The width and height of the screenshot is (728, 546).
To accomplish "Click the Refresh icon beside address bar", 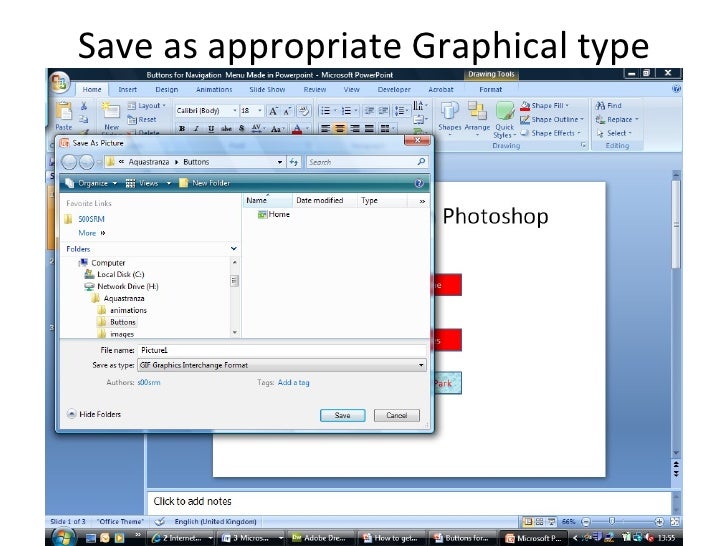I will pos(294,162).
